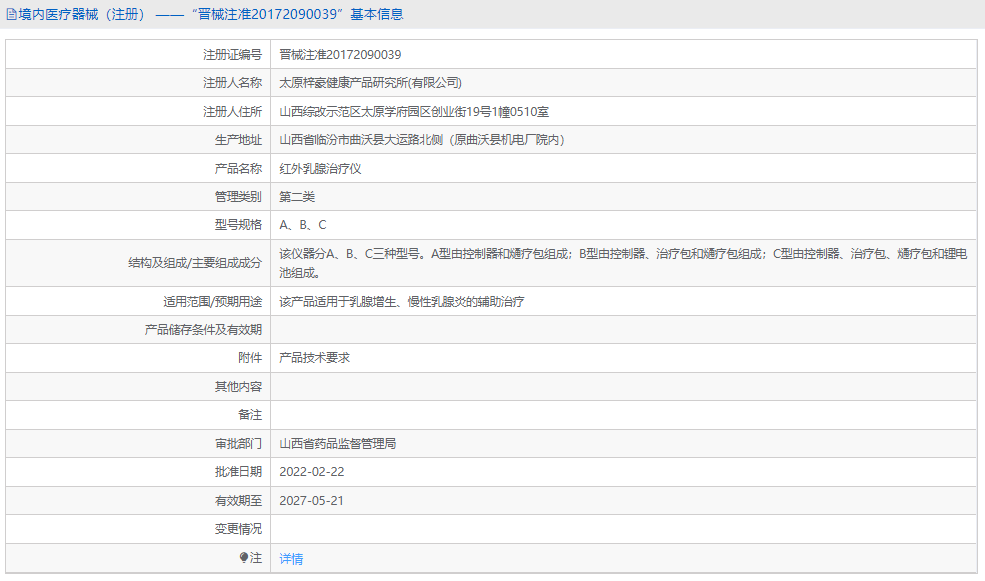Screen dimensions: 985x581
Task: Click product name 红外乳腺治疗仪
Action: 320,168
